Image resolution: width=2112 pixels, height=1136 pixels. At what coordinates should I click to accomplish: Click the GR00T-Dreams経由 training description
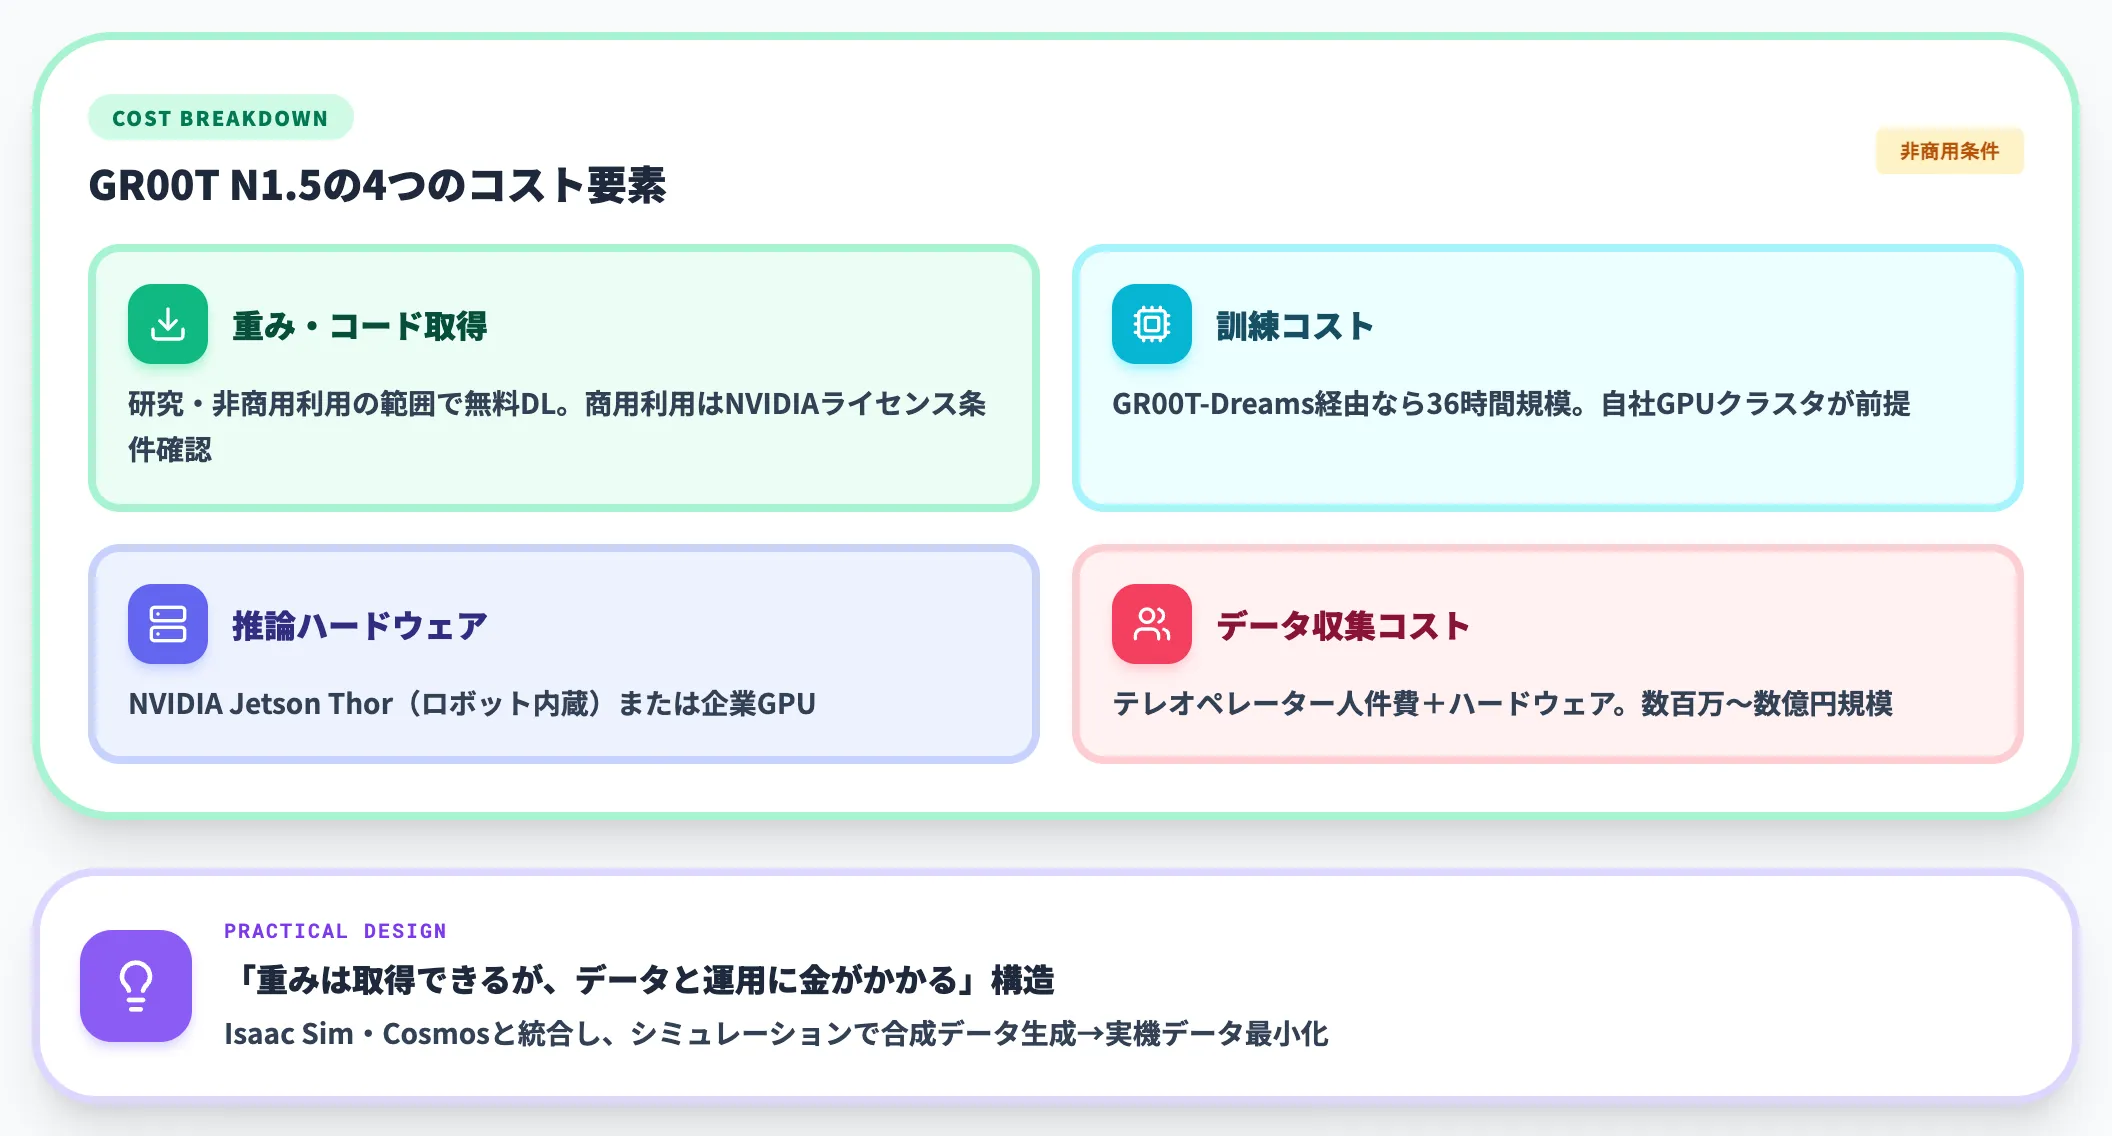pos(1511,403)
